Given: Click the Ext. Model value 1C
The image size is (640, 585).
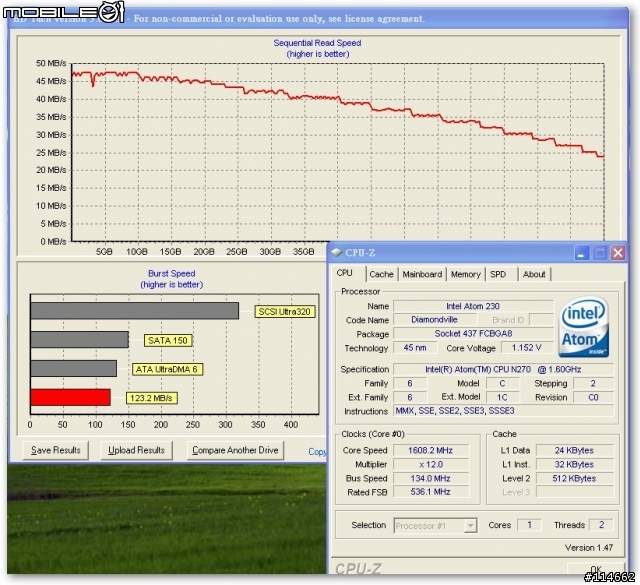Looking at the screenshot, I should point(502,397).
